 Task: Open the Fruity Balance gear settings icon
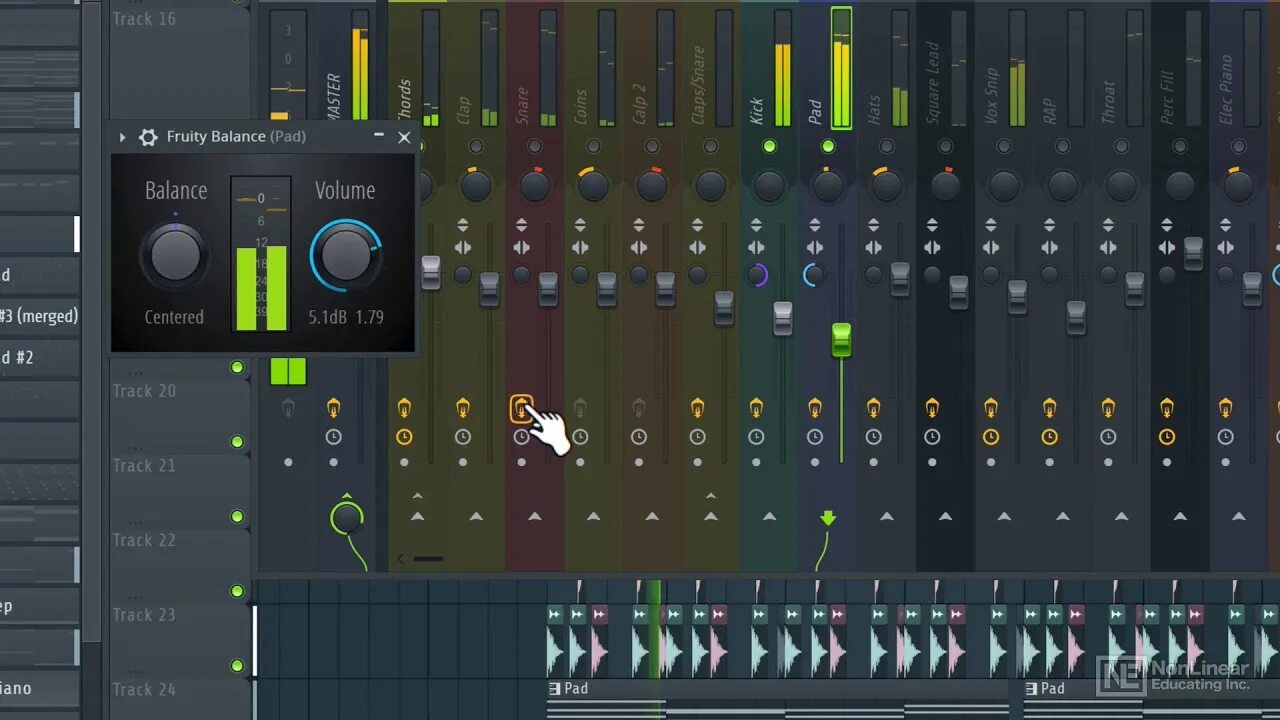[x=148, y=137]
